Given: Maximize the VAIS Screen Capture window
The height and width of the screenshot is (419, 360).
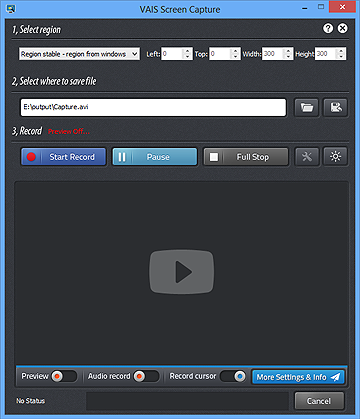Looking at the screenshot, I should pyautogui.click(x=321, y=7).
